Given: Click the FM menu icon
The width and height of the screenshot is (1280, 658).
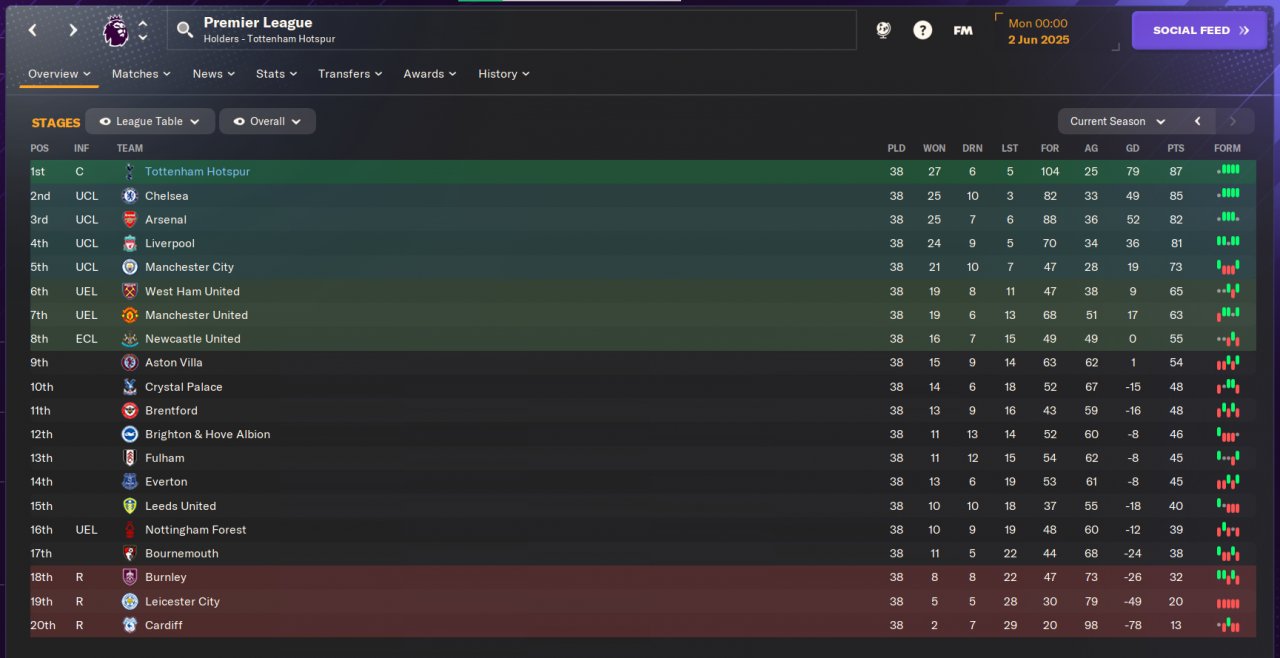Looking at the screenshot, I should [x=962, y=30].
